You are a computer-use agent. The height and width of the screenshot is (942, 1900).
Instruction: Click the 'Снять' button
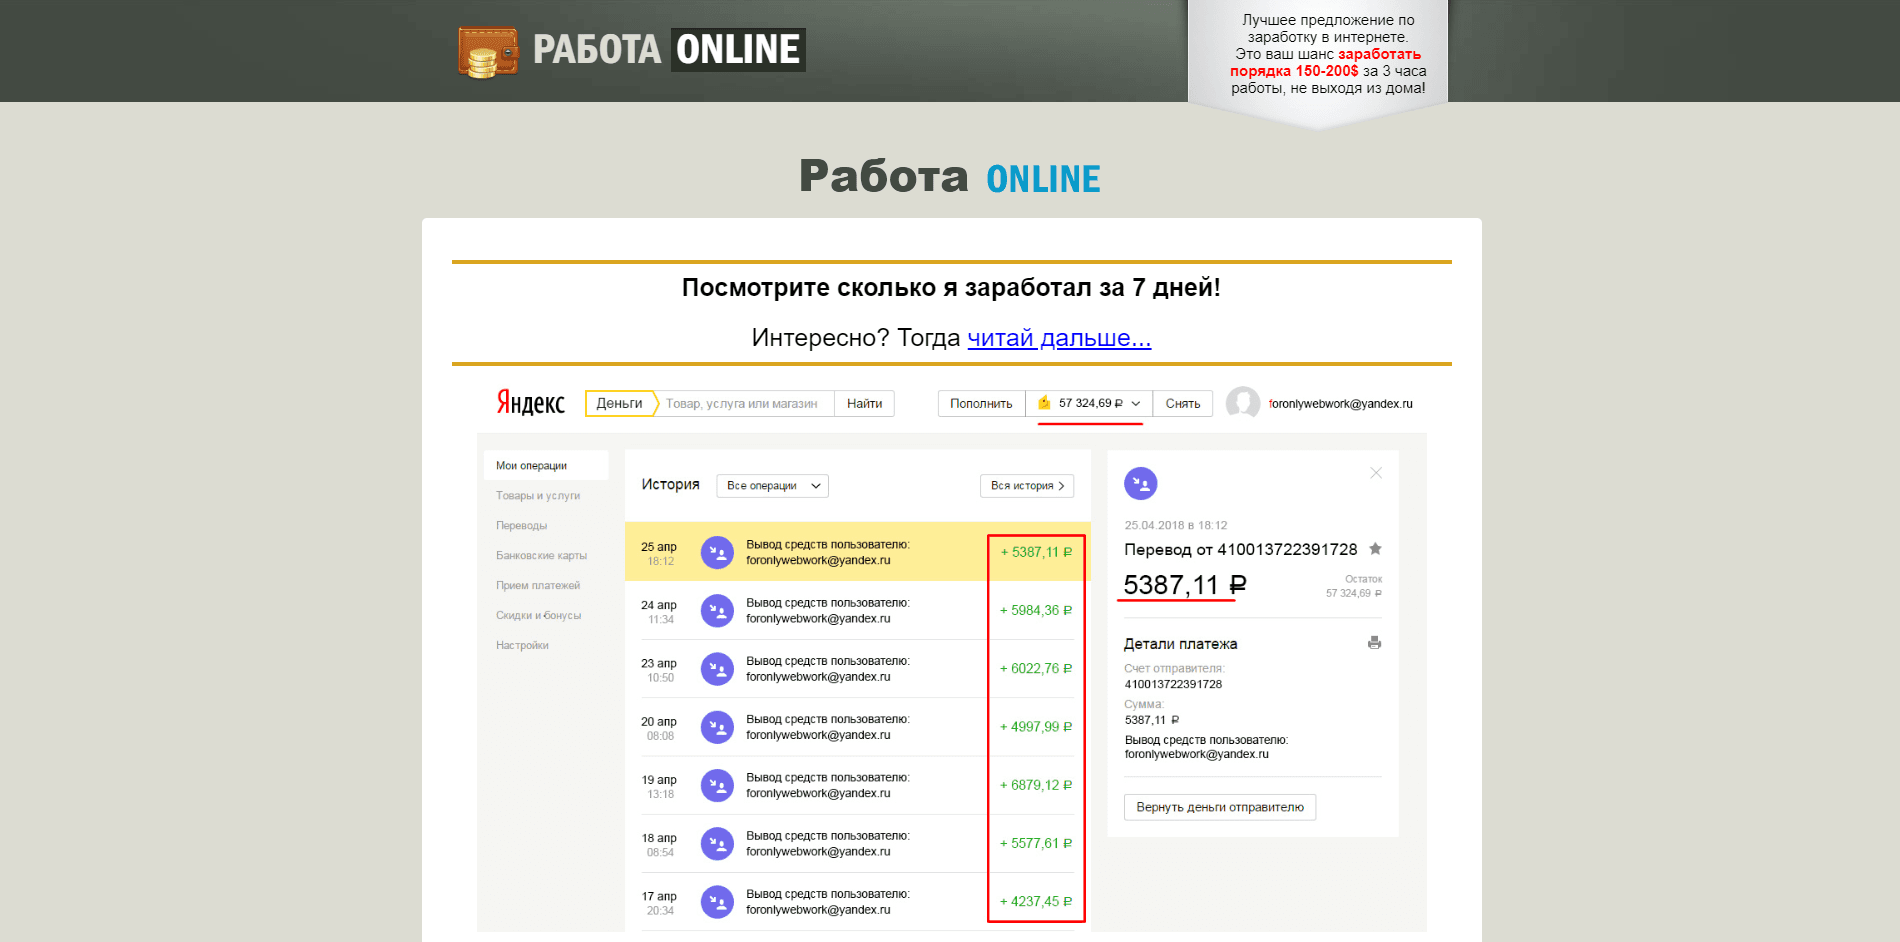click(1182, 402)
